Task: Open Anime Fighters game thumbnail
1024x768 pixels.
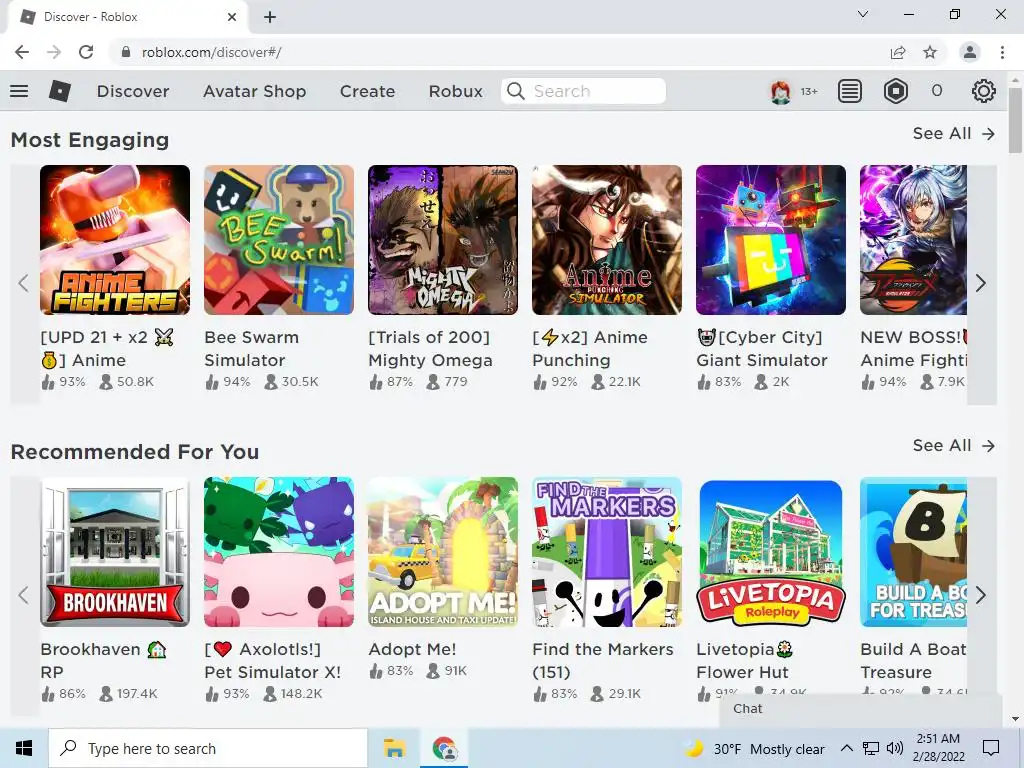Action: [115, 240]
